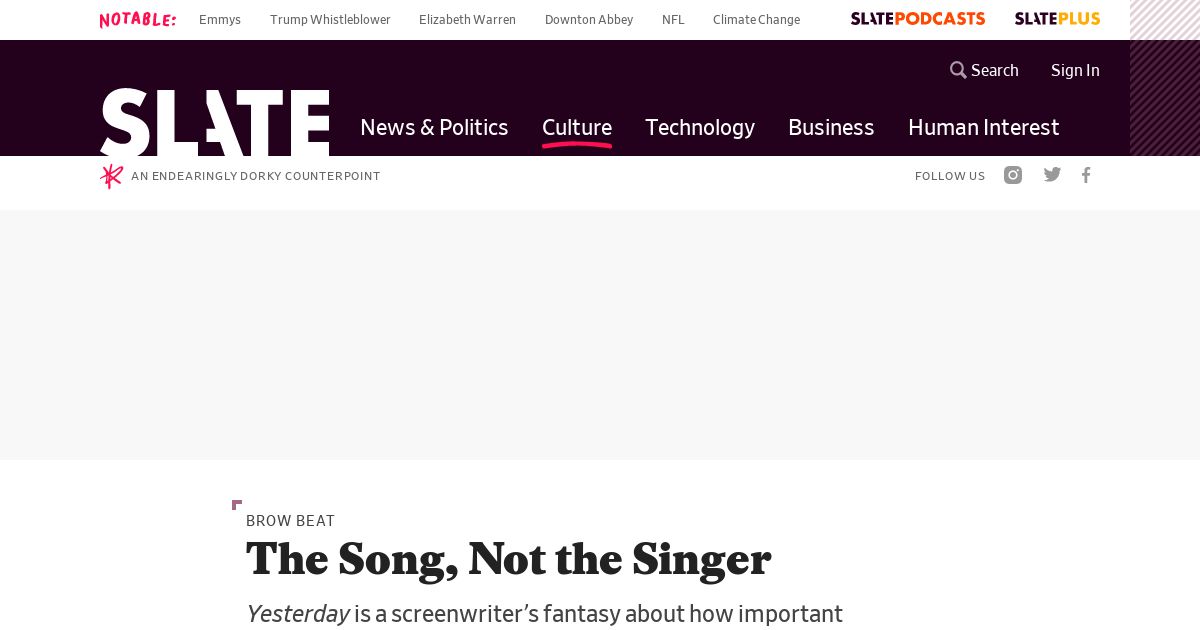Select the Culture section tab
Viewport: 1200px width, 630px height.
coord(577,127)
